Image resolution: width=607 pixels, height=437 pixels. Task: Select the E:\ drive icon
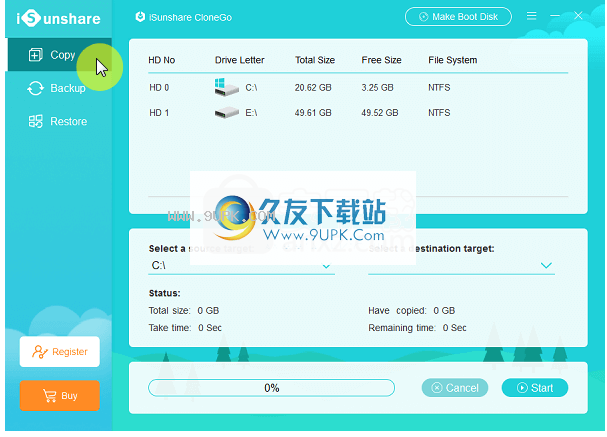coord(226,113)
